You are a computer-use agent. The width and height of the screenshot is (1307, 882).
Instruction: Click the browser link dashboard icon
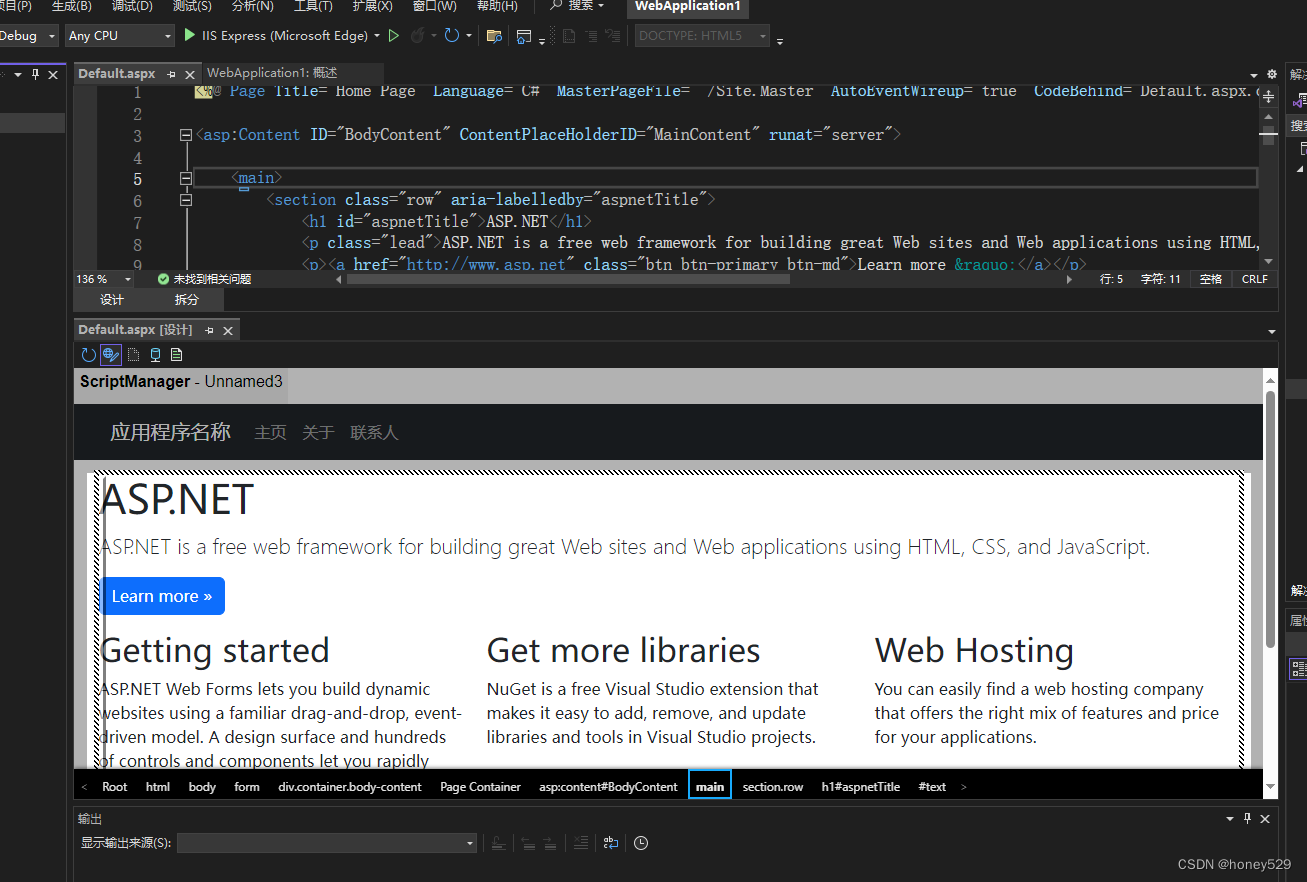[524, 36]
